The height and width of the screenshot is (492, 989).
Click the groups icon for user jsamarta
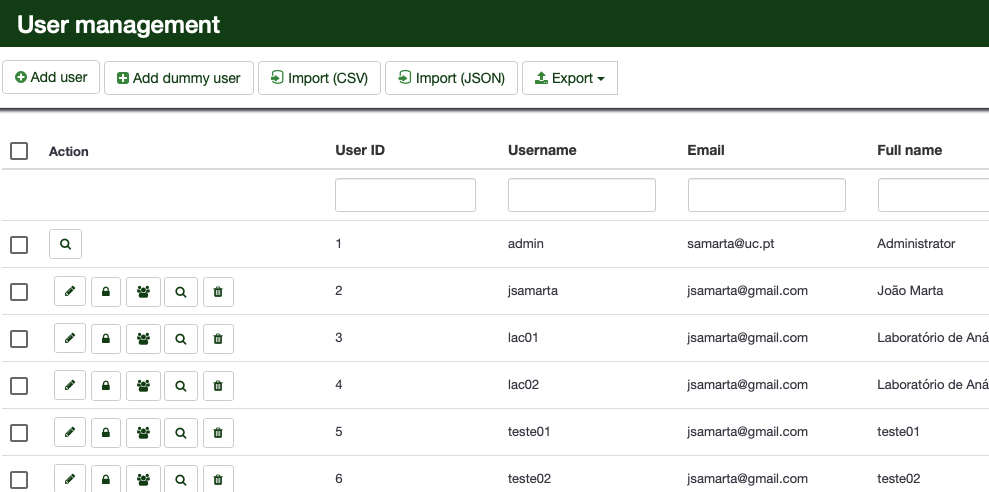(x=143, y=292)
